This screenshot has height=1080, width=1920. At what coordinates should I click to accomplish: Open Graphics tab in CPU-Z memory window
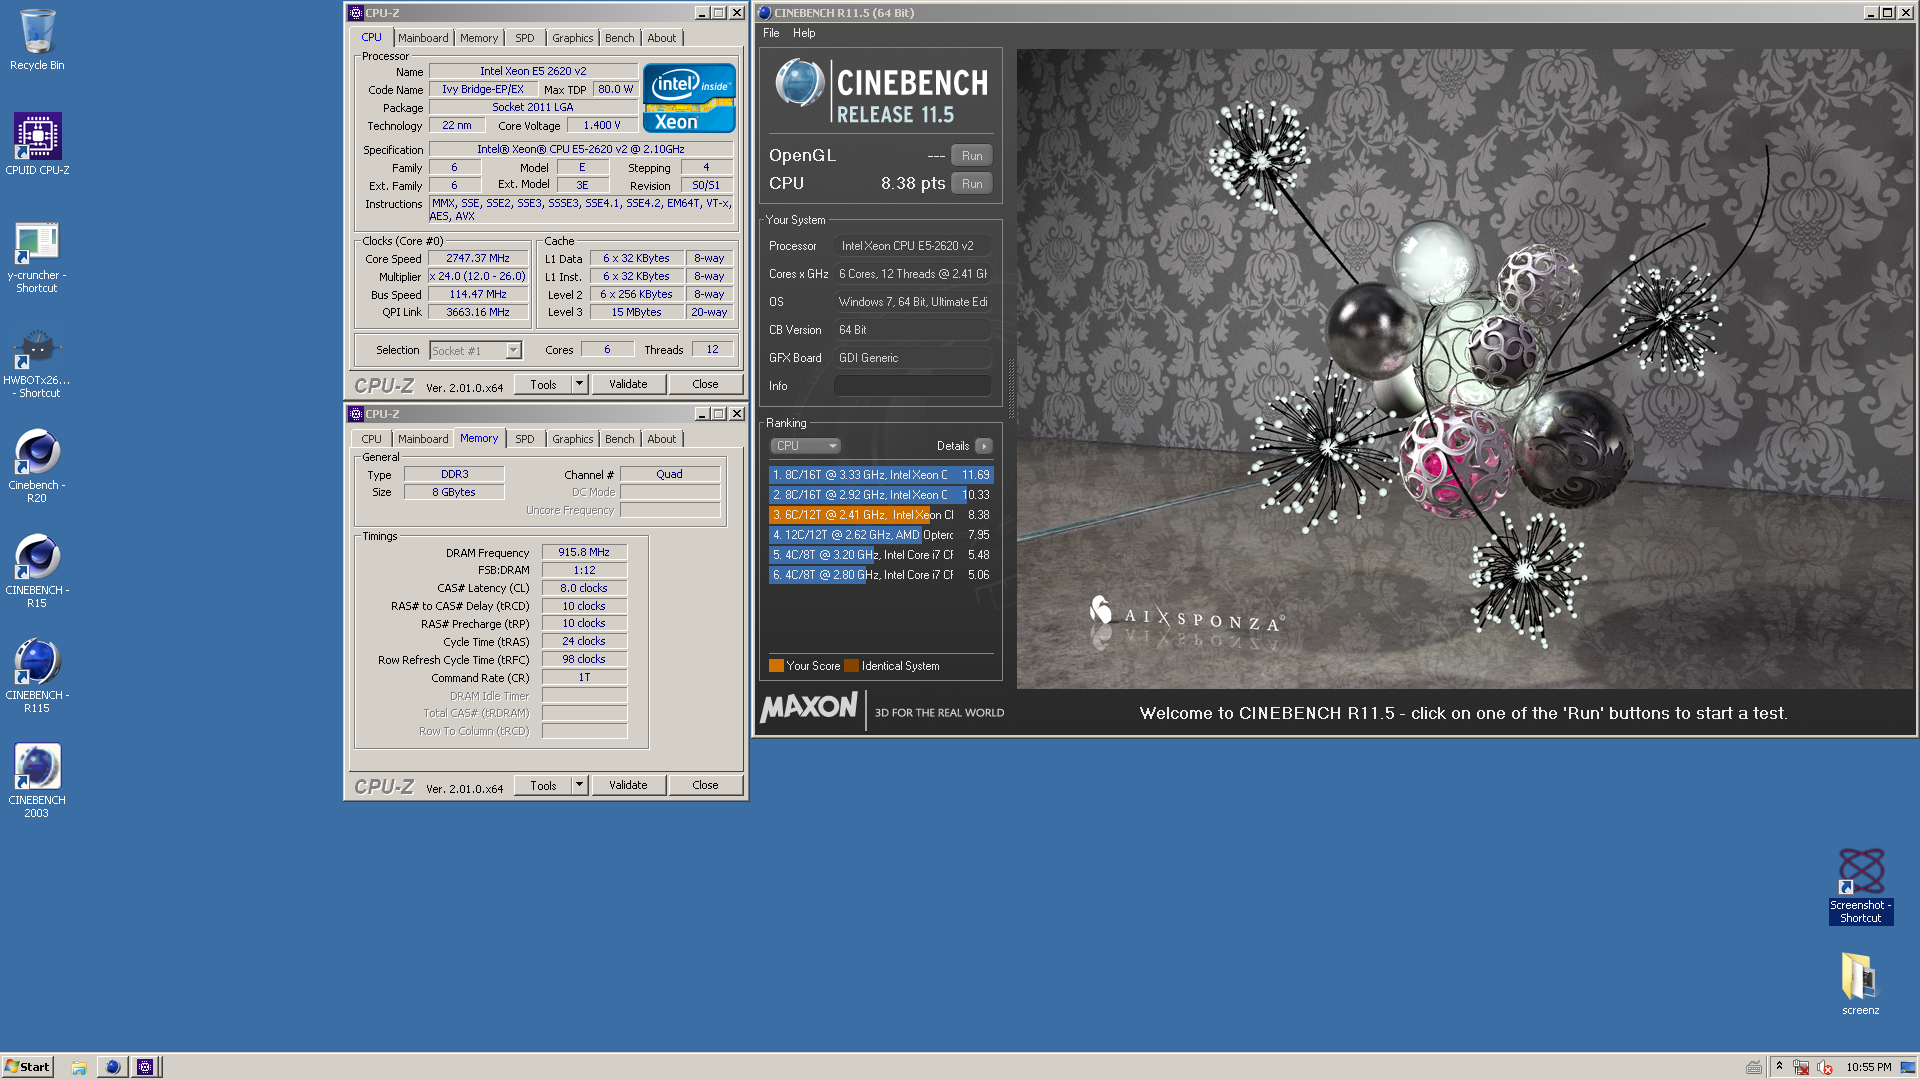click(572, 439)
